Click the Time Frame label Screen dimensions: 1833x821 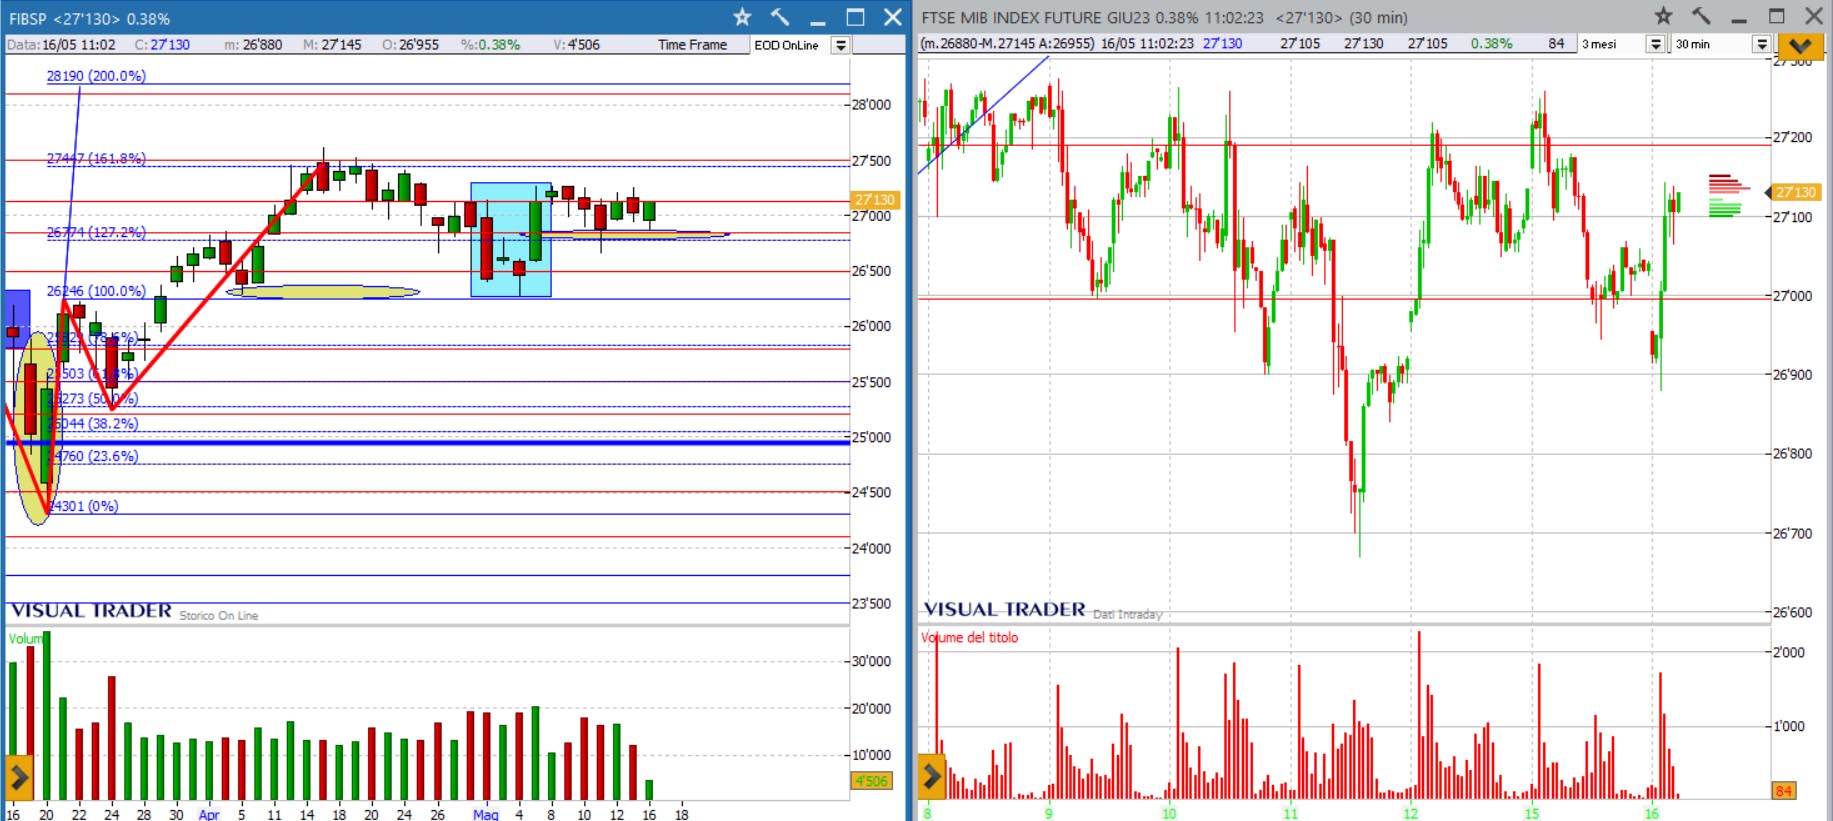pos(692,45)
